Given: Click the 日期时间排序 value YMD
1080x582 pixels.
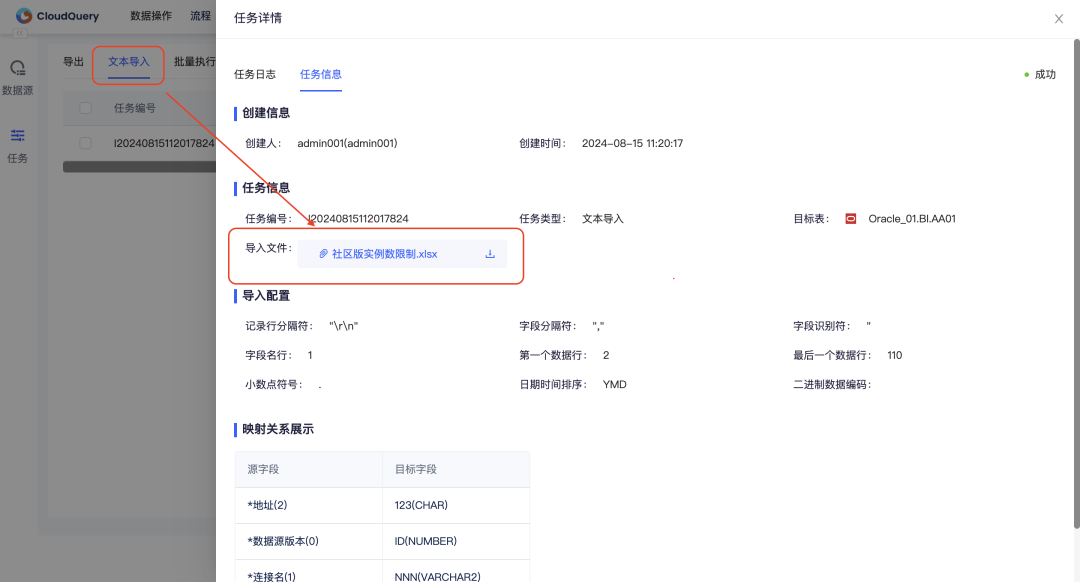Looking at the screenshot, I should tap(614, 384).
